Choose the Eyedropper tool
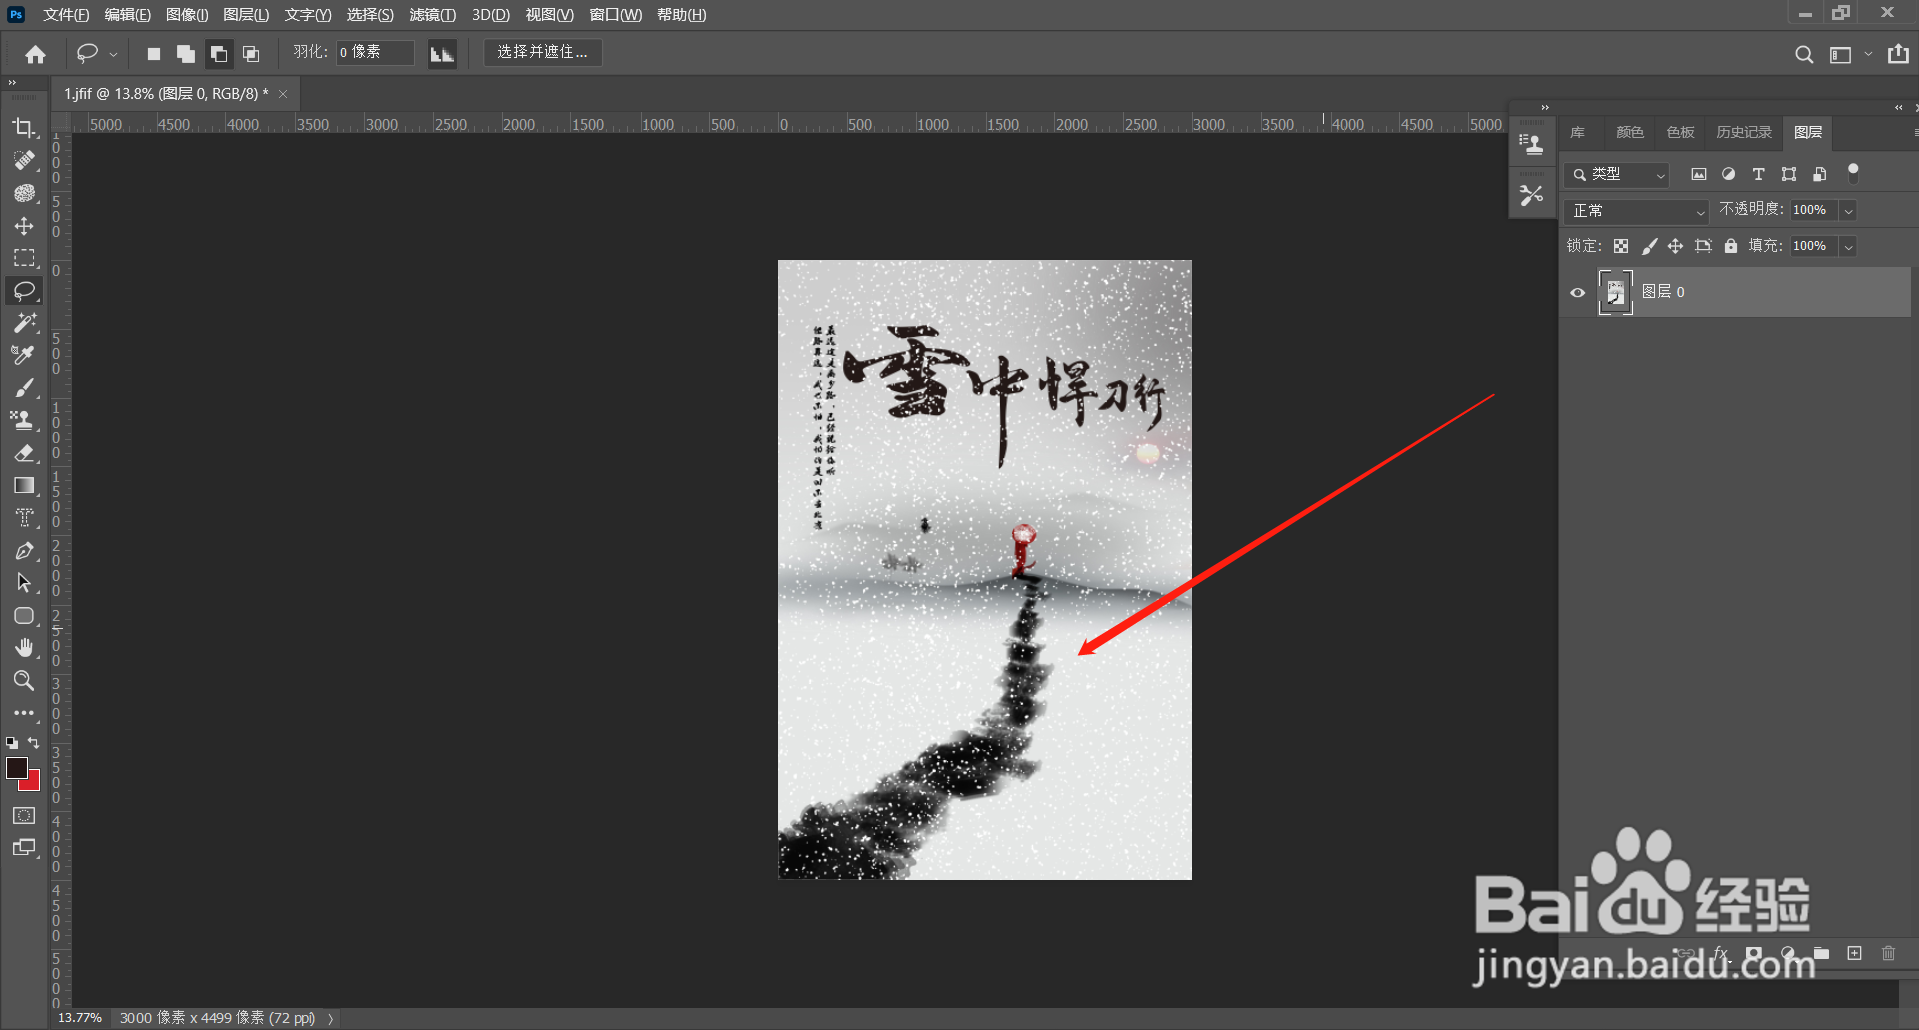The height and width of the screenshot is (1030, 1919). point(24,355)
